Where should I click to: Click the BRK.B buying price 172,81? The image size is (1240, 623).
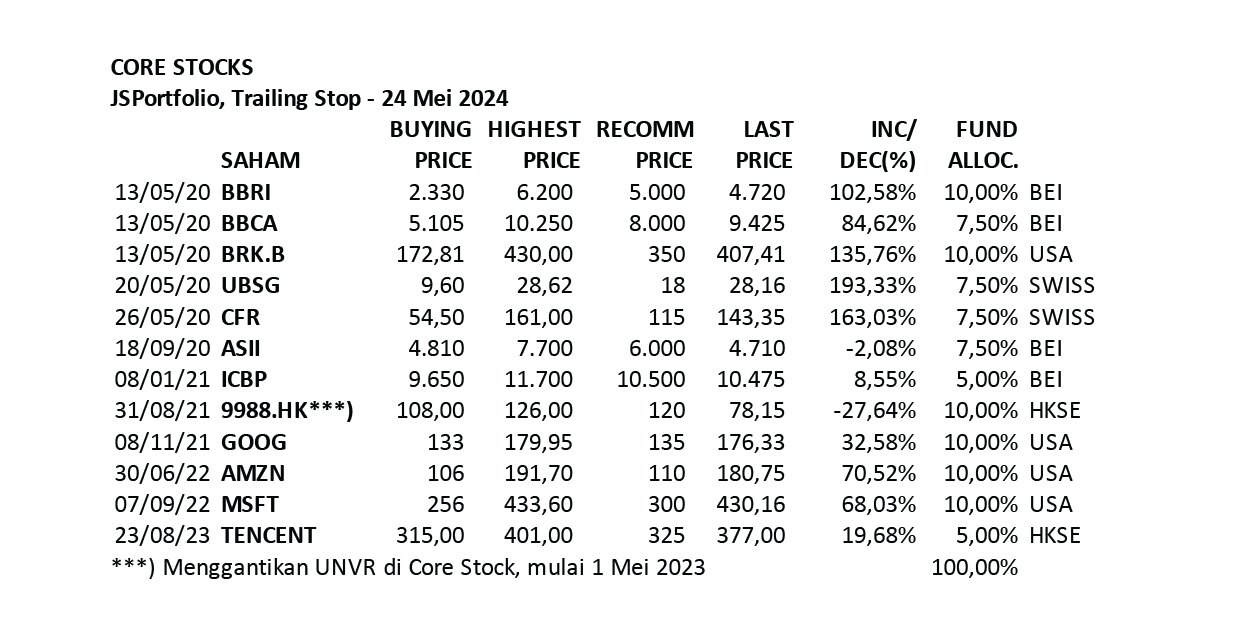point(432,254)
